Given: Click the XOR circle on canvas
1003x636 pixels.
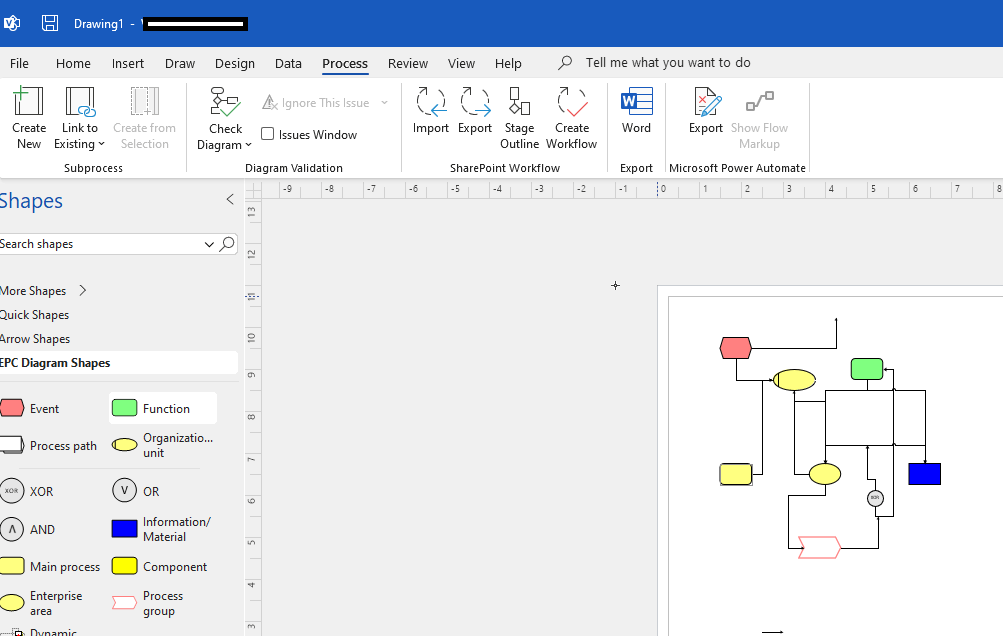Looking at the screenshot, I should [875, 498].
